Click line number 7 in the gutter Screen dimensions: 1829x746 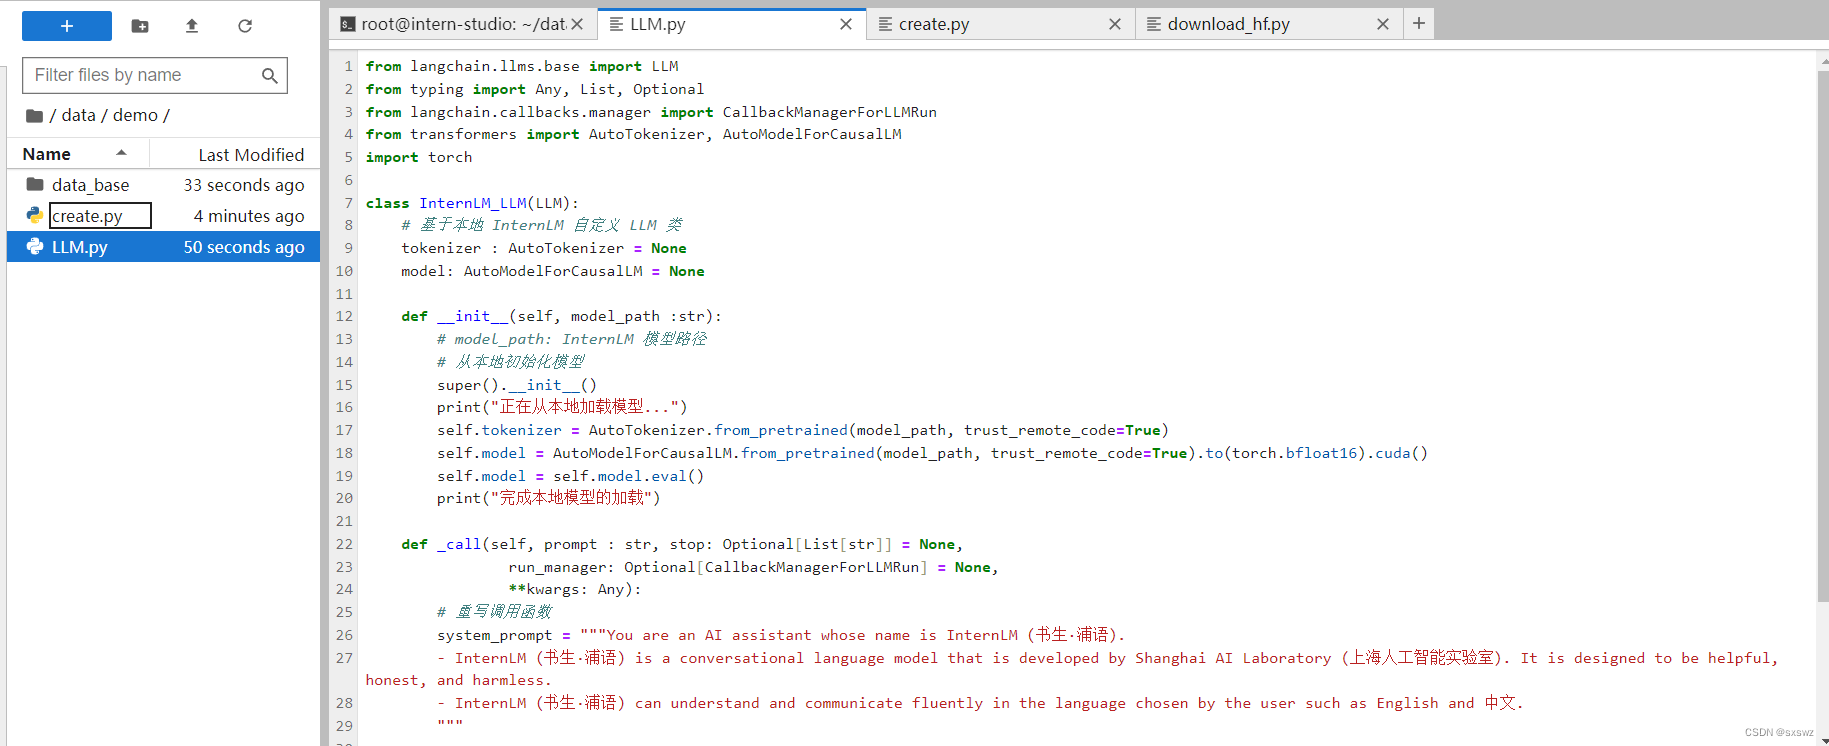(349, 203)
